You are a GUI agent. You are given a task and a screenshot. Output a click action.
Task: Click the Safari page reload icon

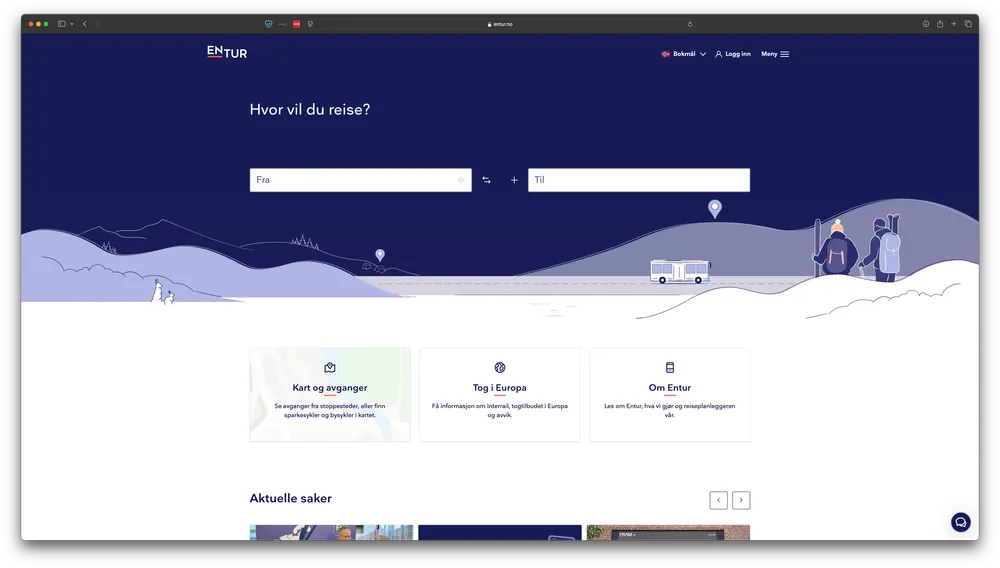click(690, 24)
